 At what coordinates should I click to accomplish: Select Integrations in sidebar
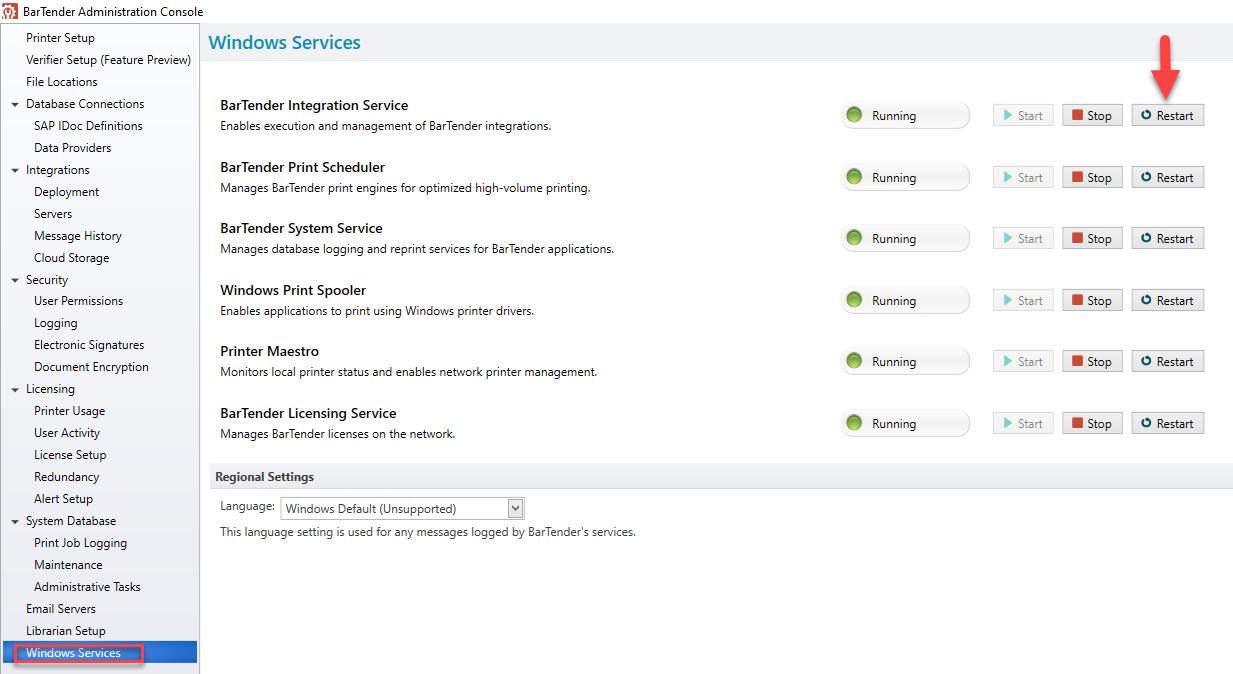58,170
